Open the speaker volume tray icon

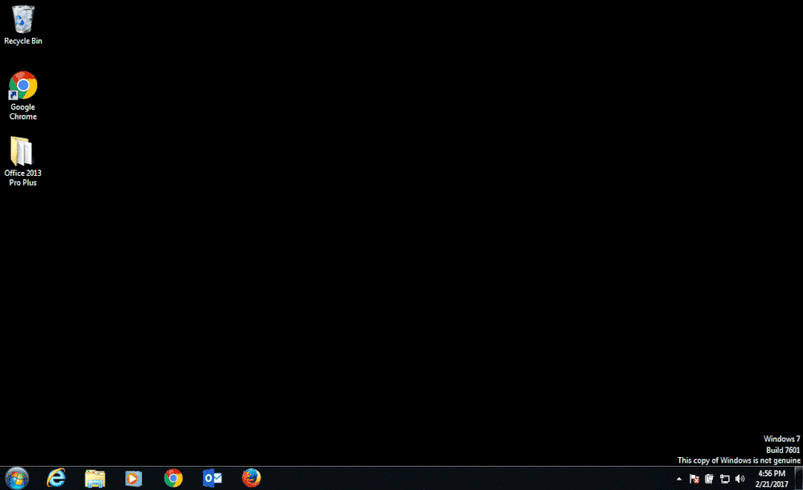[x=740, y=479]
